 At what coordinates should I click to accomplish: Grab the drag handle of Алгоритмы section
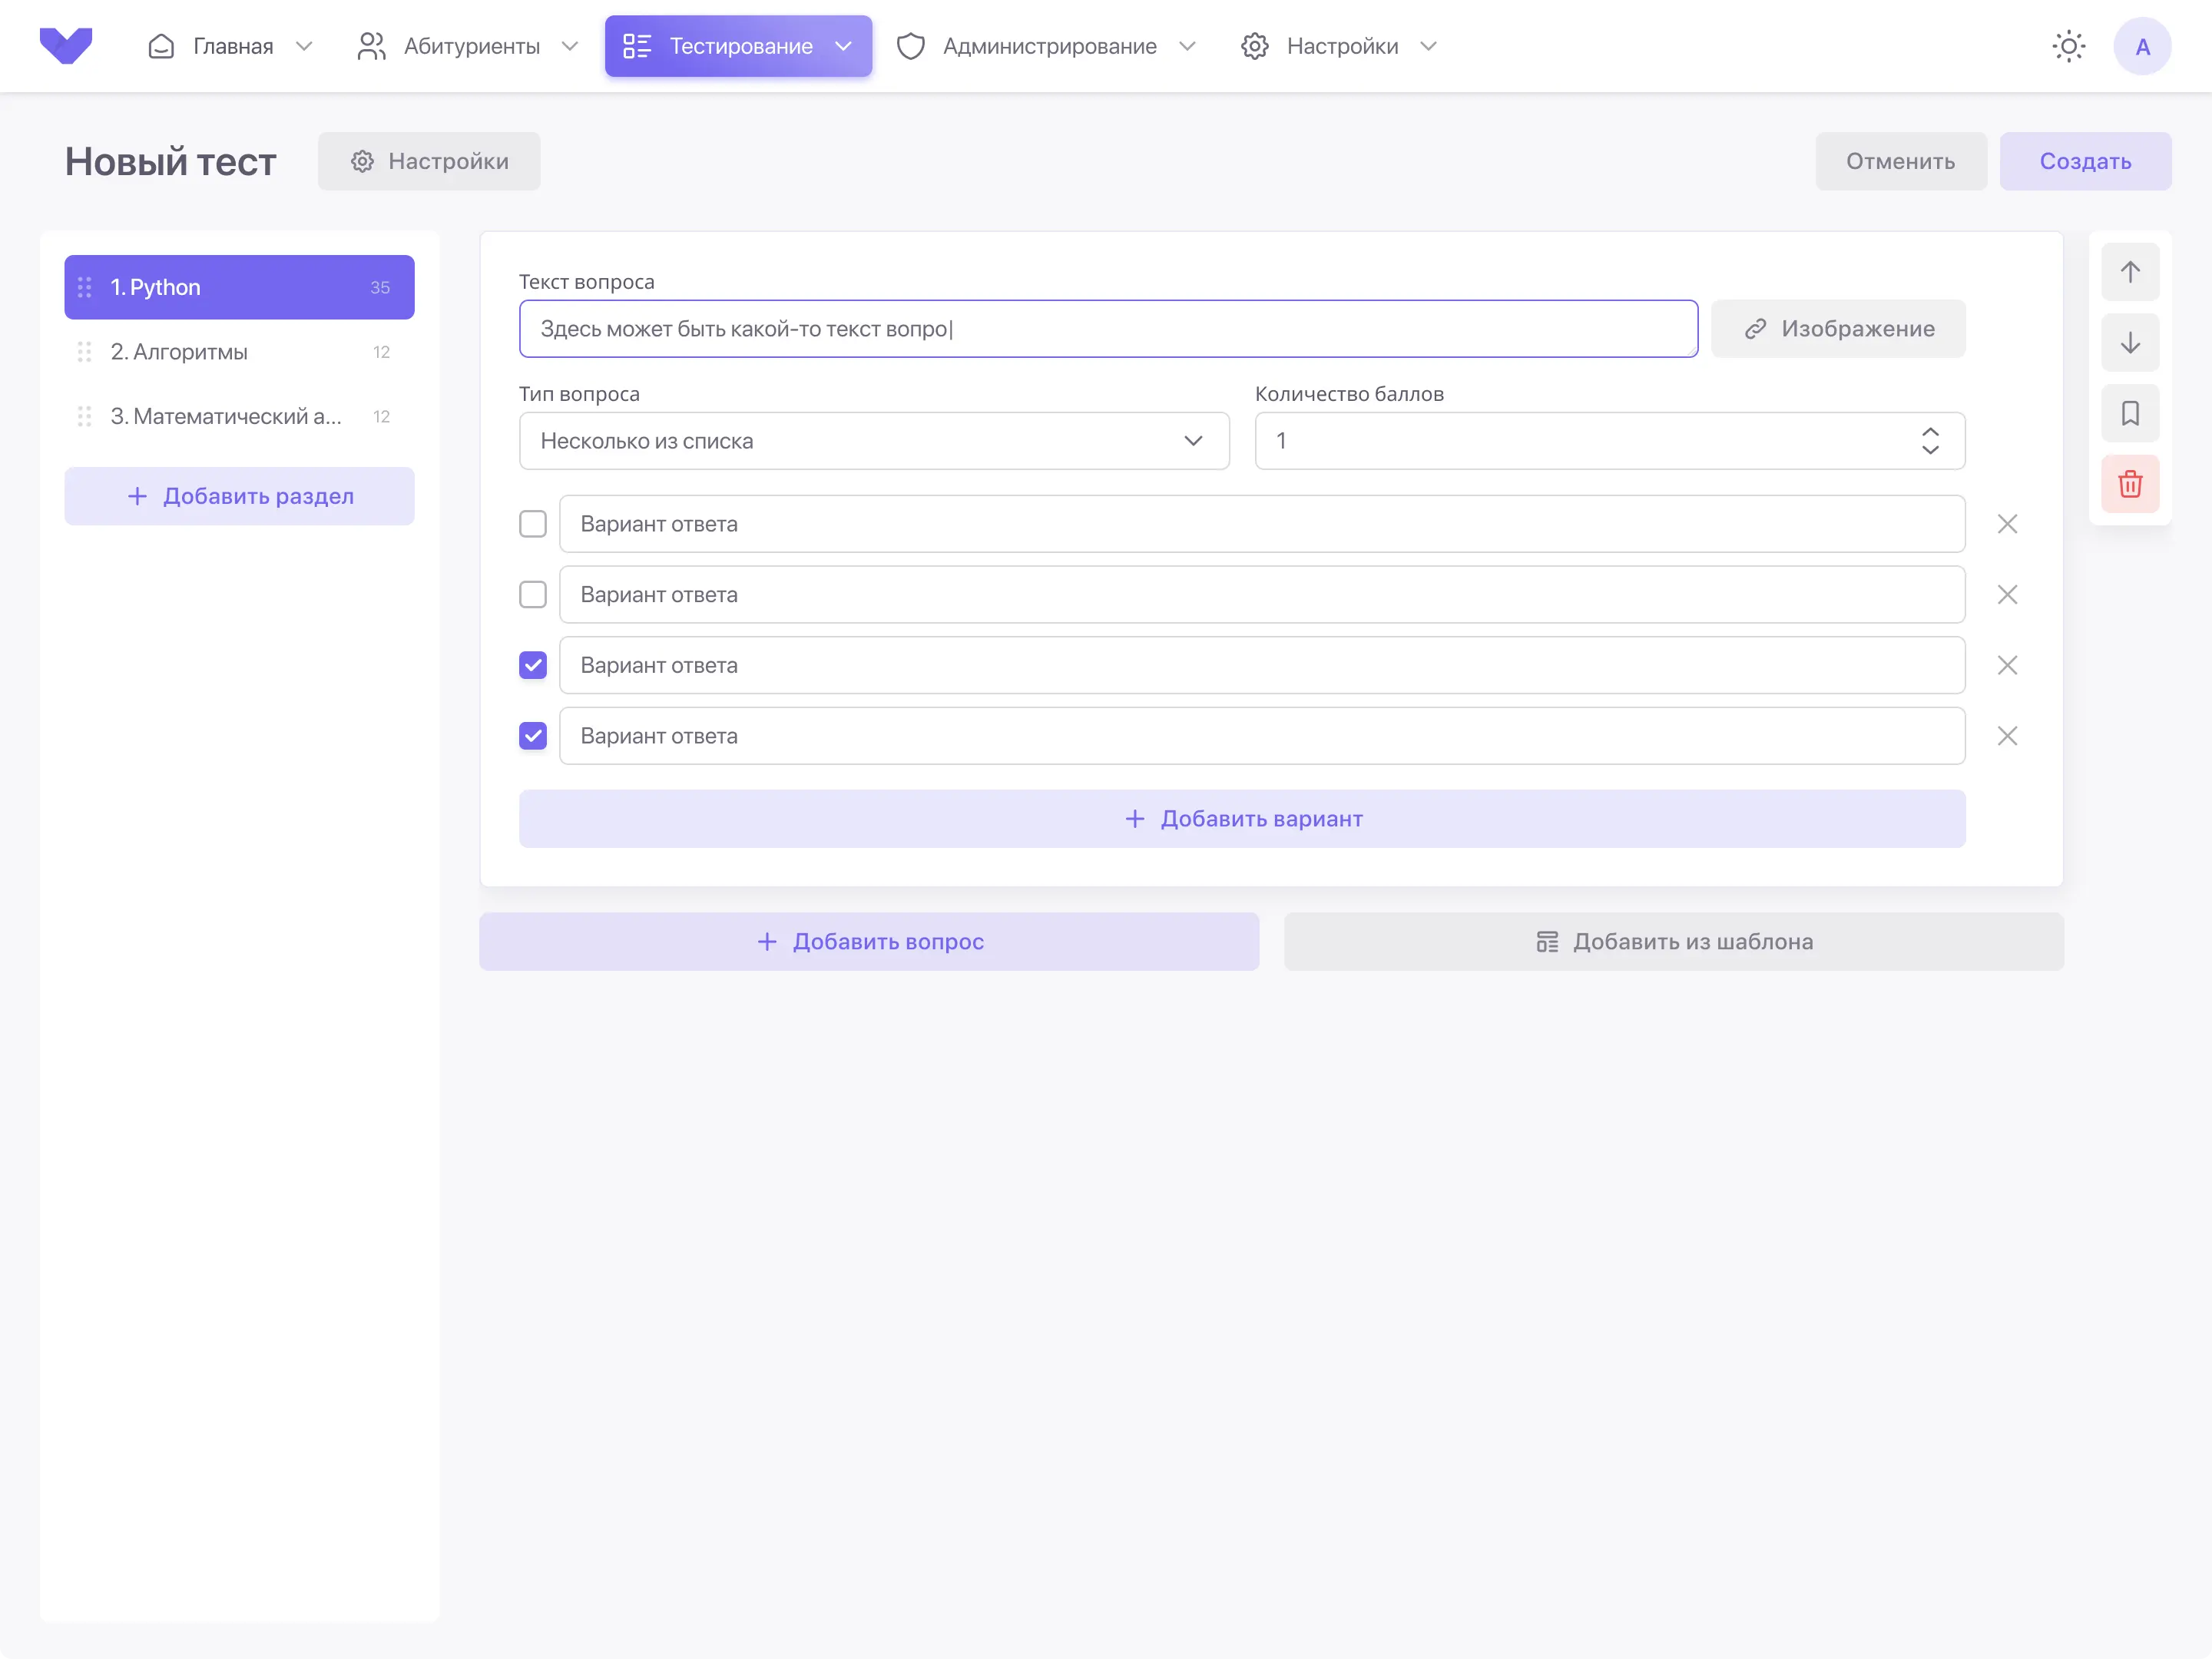click(x=85, y=352)
